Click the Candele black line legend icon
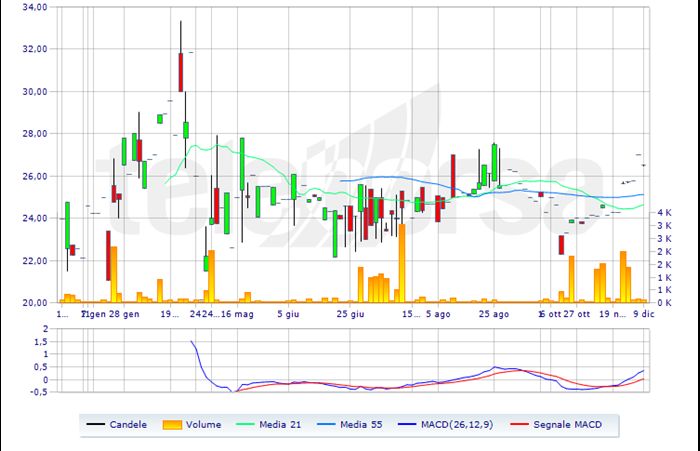Viewport: 700px width, 451px height. point(98,425)
